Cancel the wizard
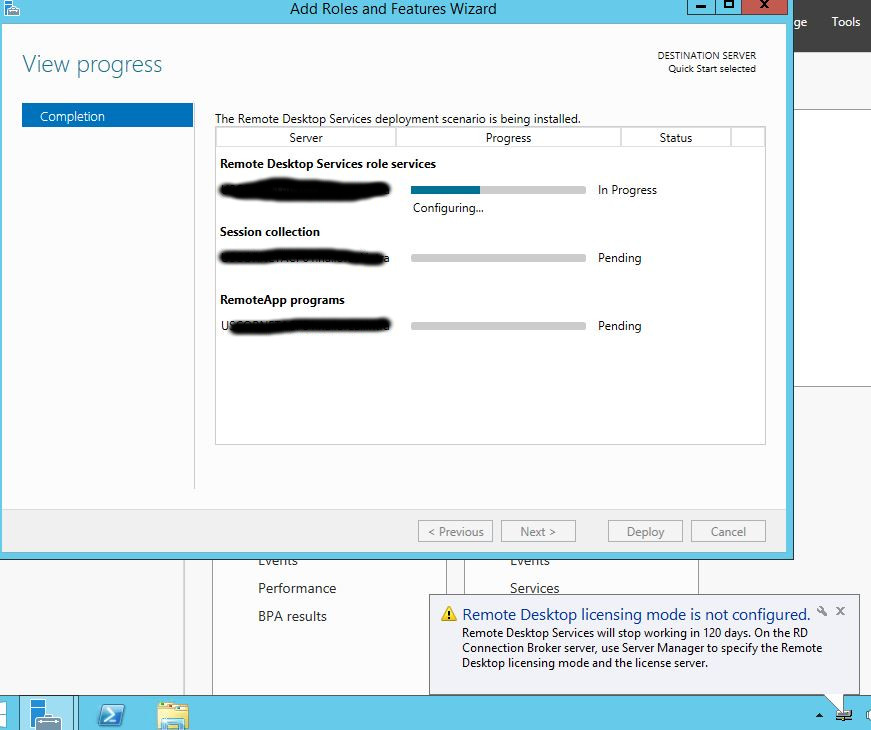The image size is (871, 730). pos(728,532)
